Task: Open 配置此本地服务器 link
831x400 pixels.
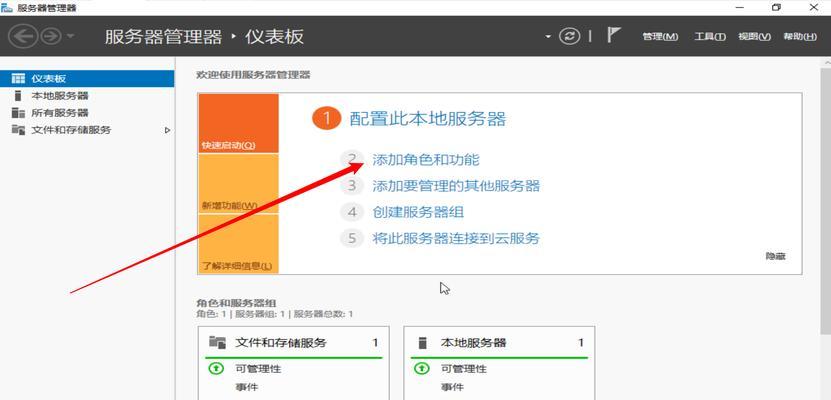Action: click(428, 119)
